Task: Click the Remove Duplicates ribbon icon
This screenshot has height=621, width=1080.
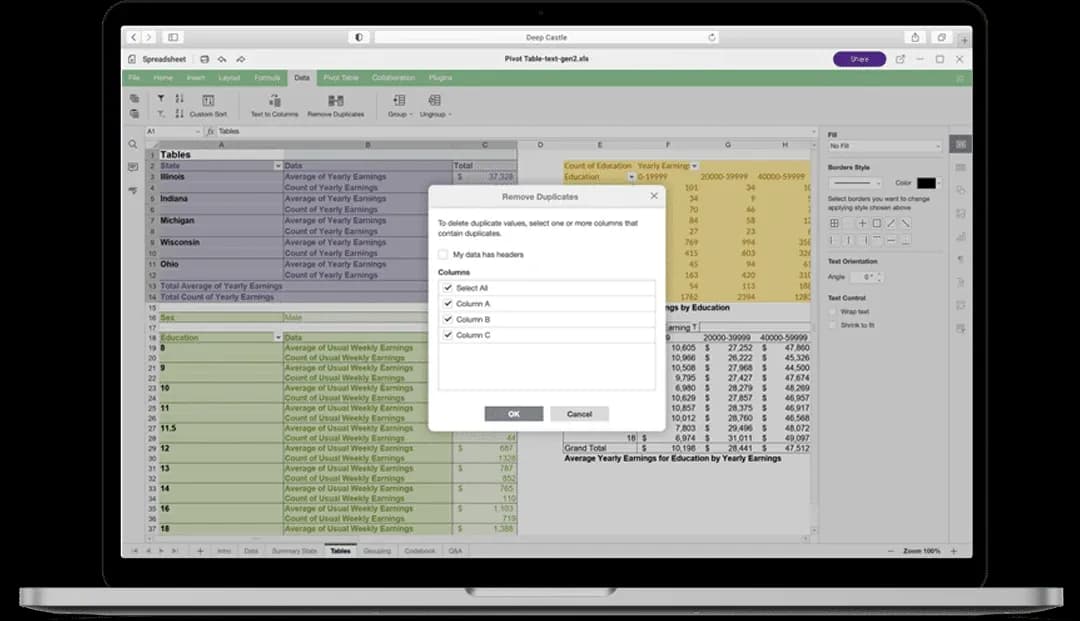Action: point(335,101)
